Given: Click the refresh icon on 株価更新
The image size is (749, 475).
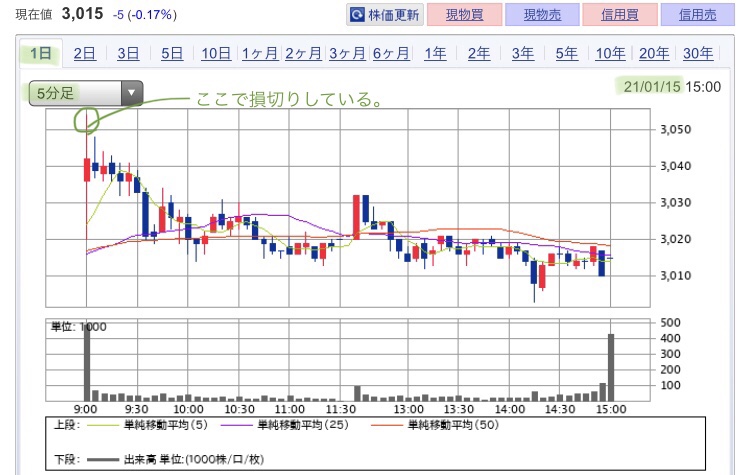Looking at the screenshot, I should [357, 15].
